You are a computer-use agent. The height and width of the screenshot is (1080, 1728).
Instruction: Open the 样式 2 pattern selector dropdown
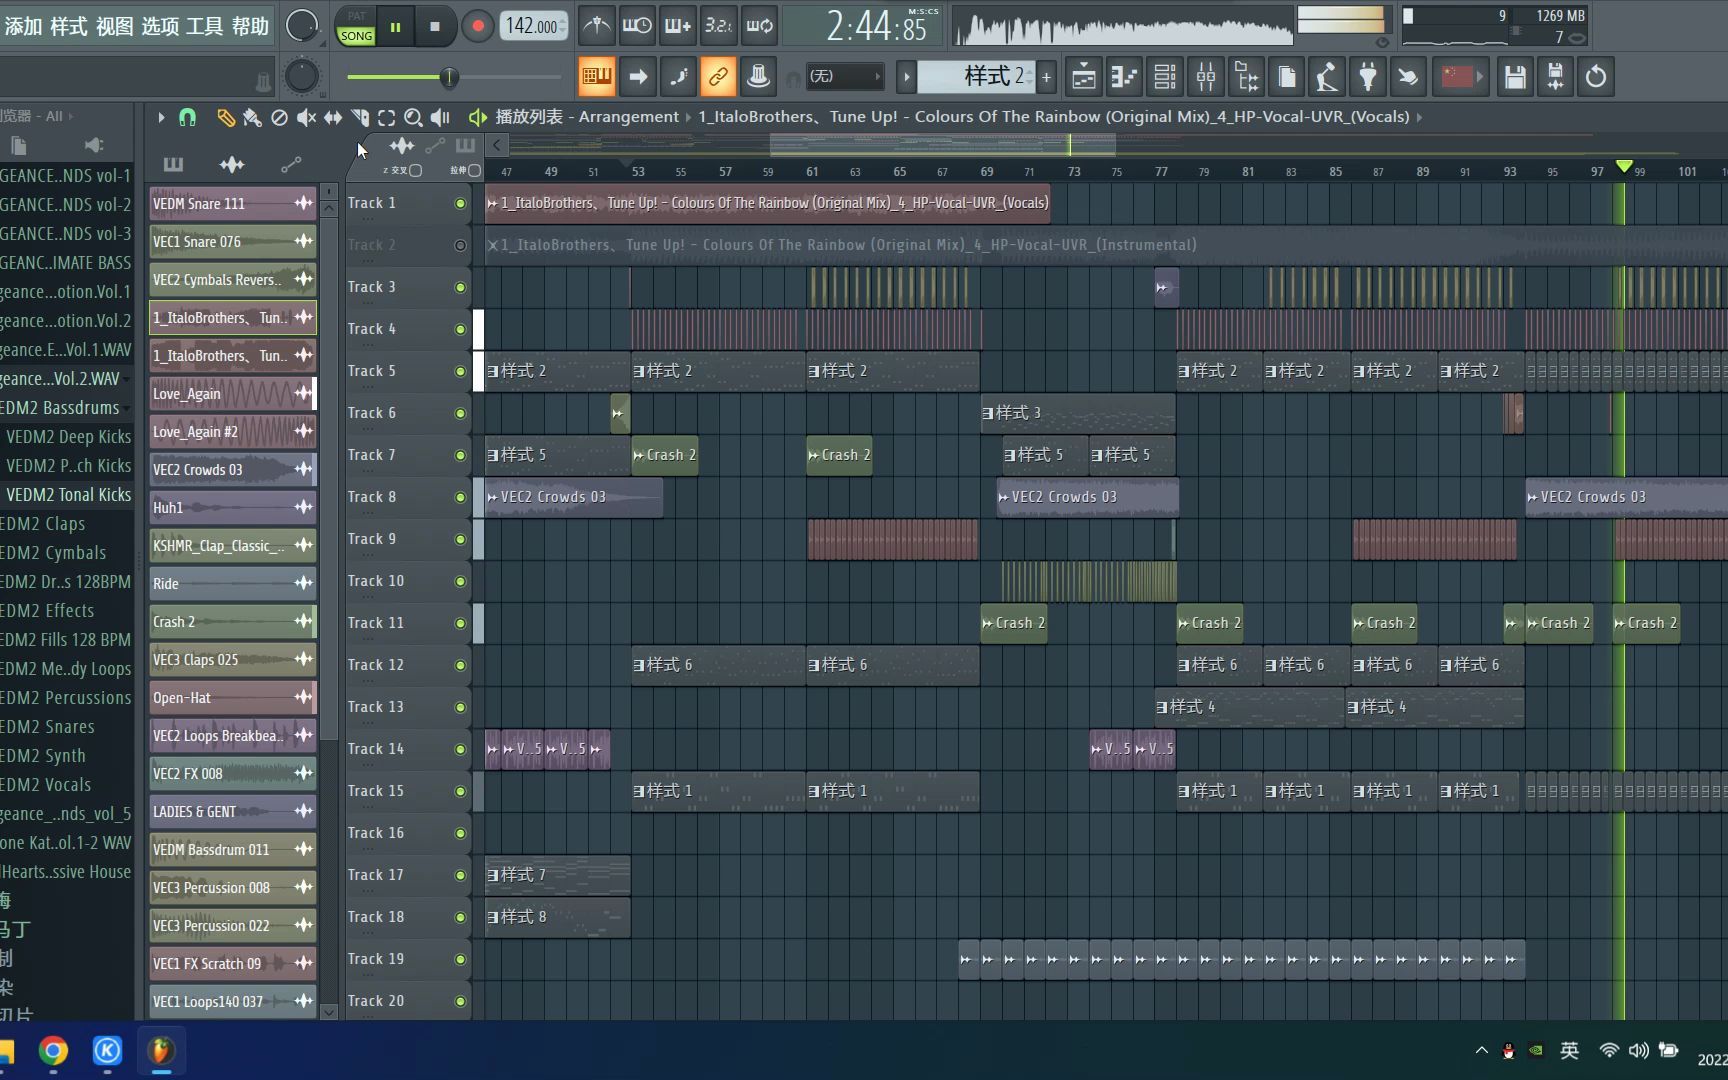(977, 76)
